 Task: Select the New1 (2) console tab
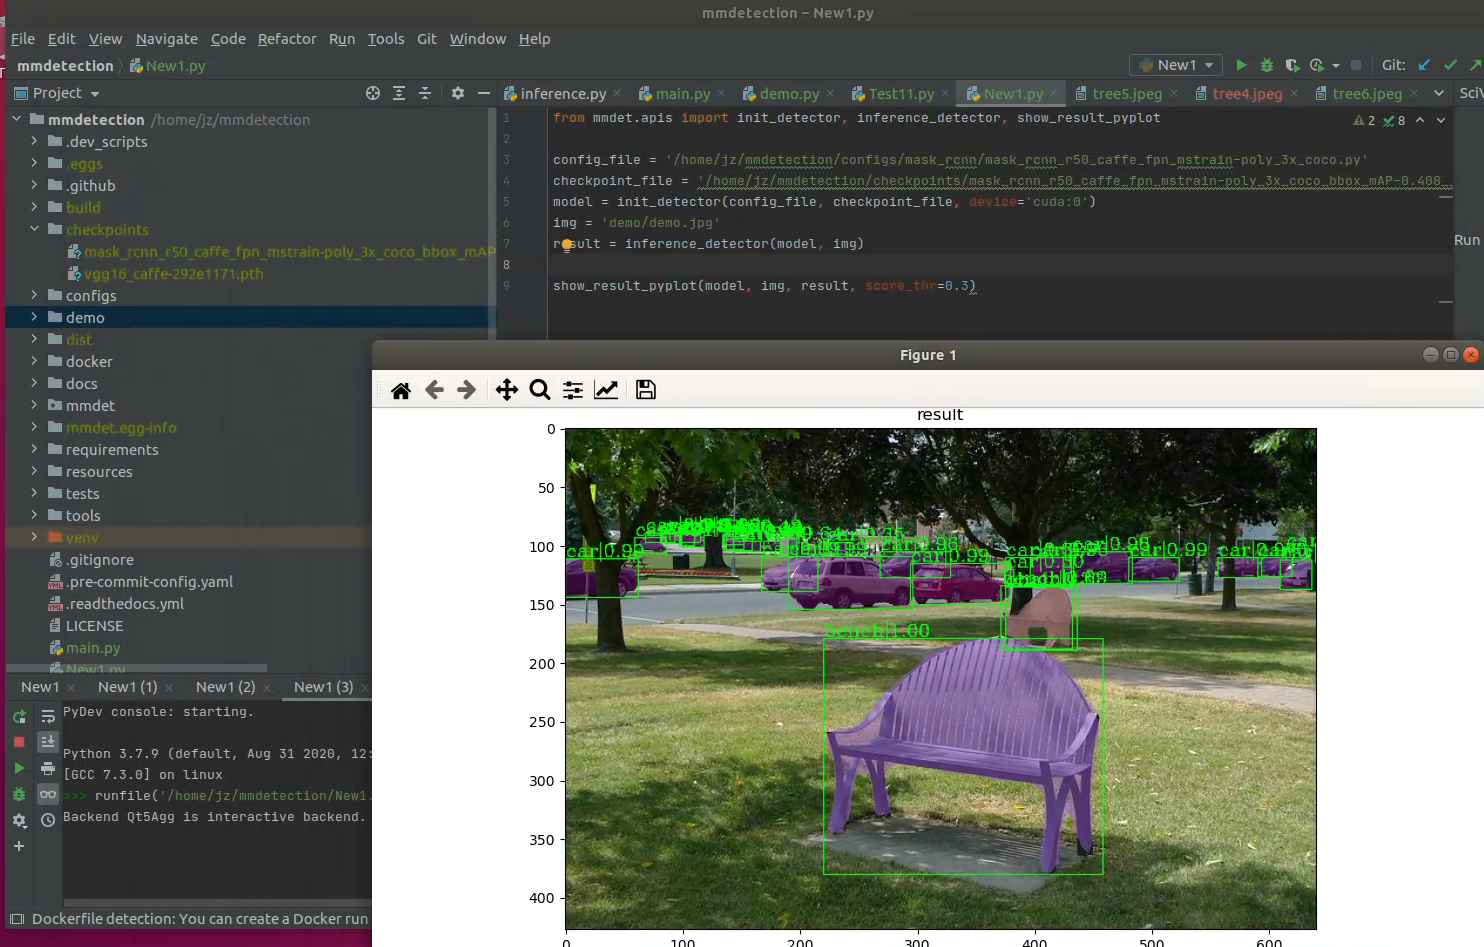click(x=225, y=687)
